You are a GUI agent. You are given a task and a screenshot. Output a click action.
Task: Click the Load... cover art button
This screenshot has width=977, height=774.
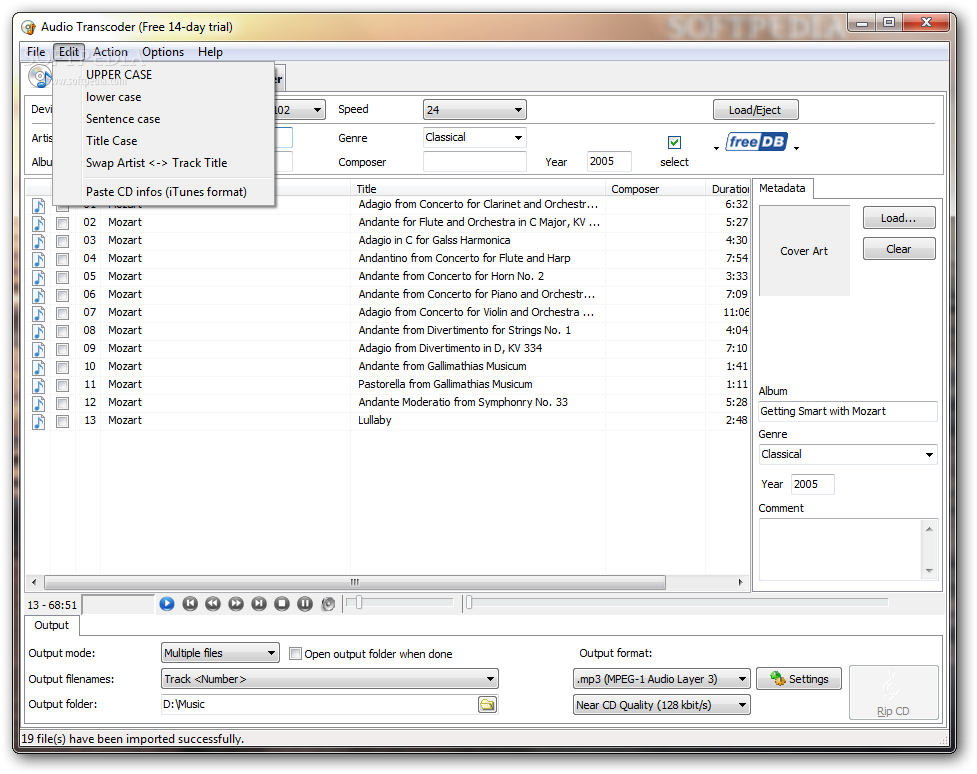[898, 218]
